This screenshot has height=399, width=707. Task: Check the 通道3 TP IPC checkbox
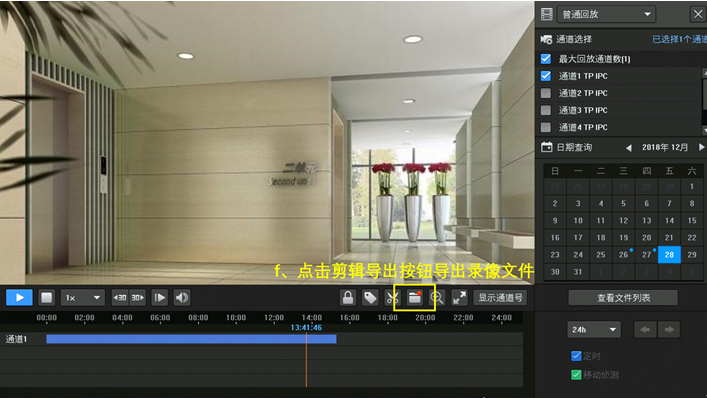(x=546, y=110)
